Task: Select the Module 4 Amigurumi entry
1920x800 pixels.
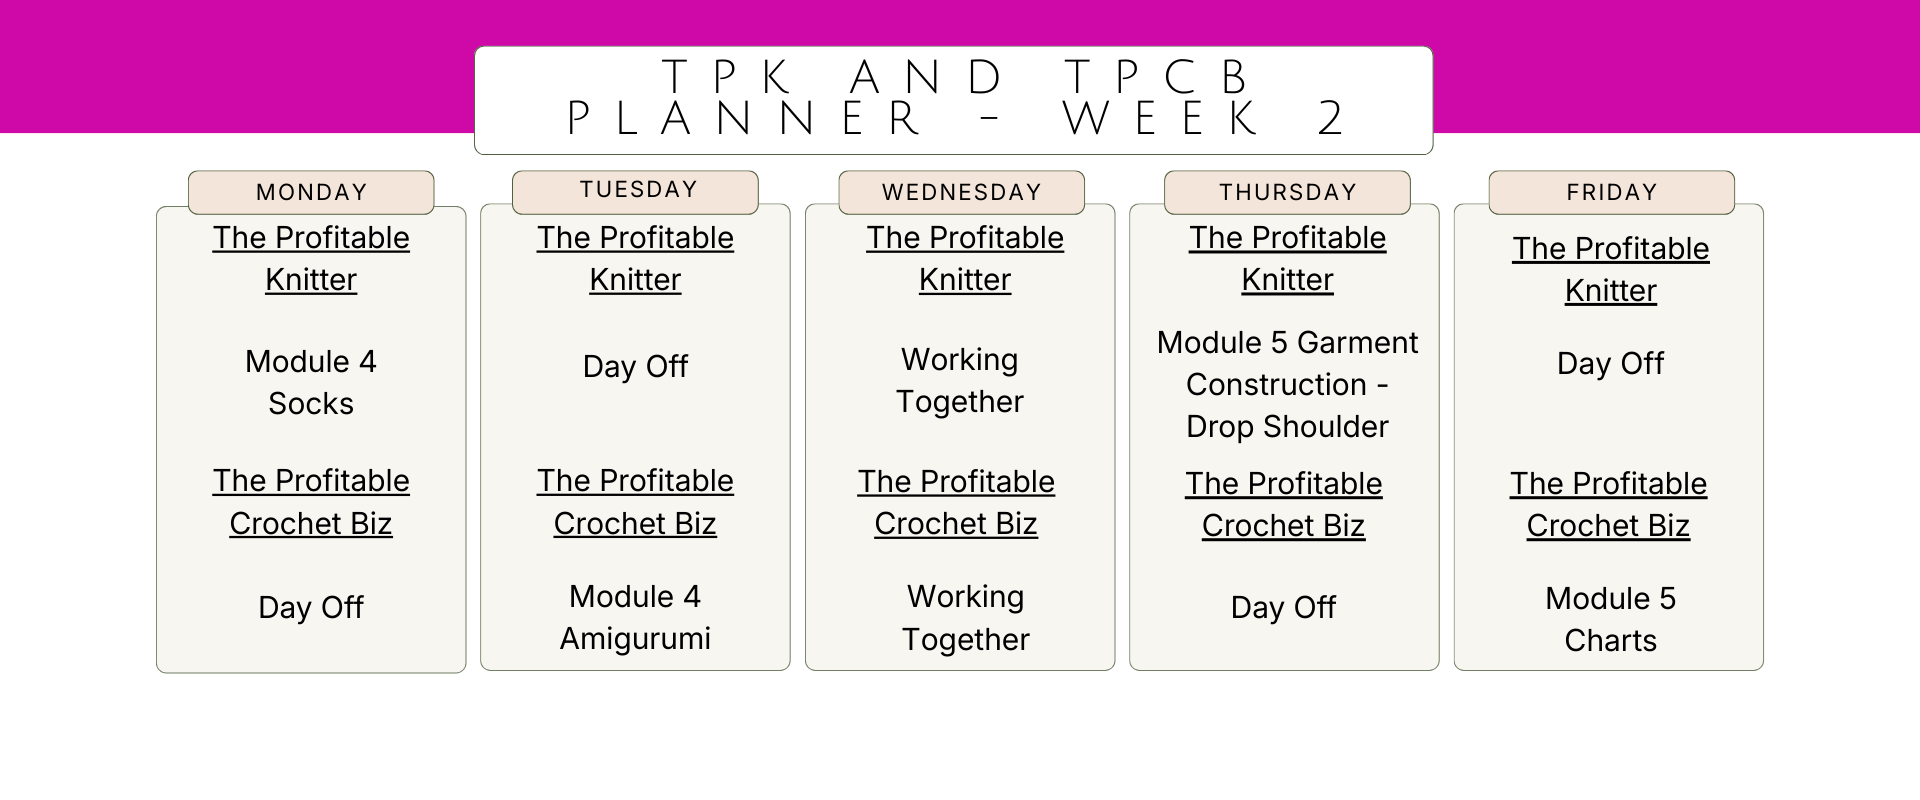Action: (635, 617)
